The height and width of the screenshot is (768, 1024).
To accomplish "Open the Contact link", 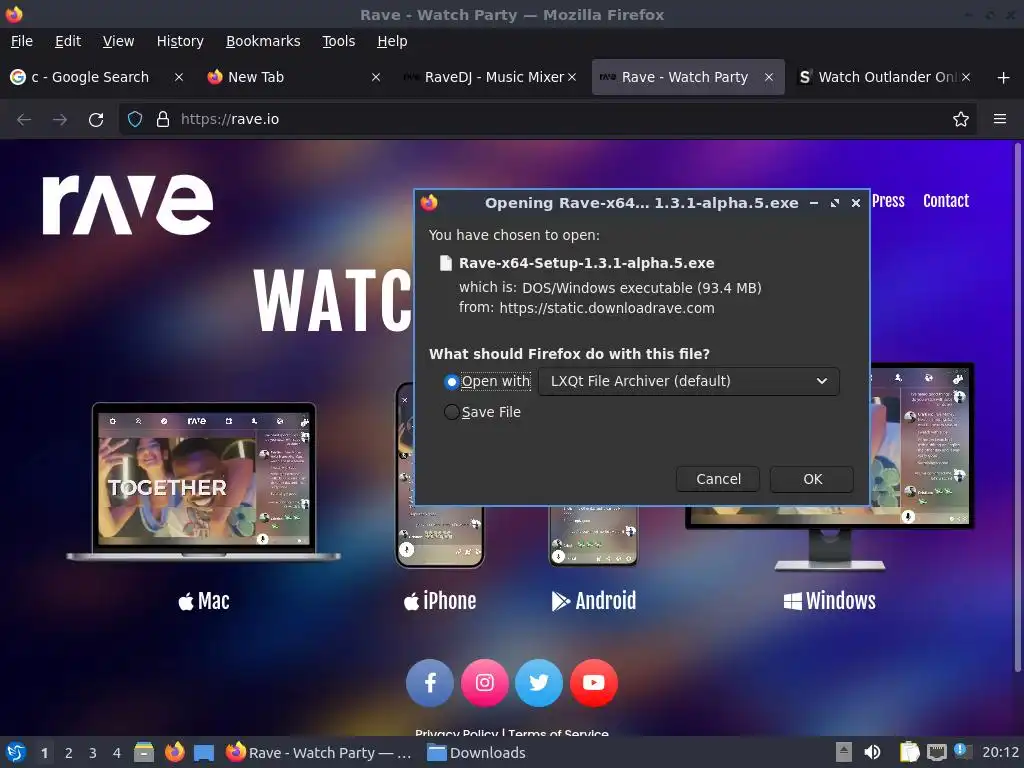I will (x=946, y=201).
